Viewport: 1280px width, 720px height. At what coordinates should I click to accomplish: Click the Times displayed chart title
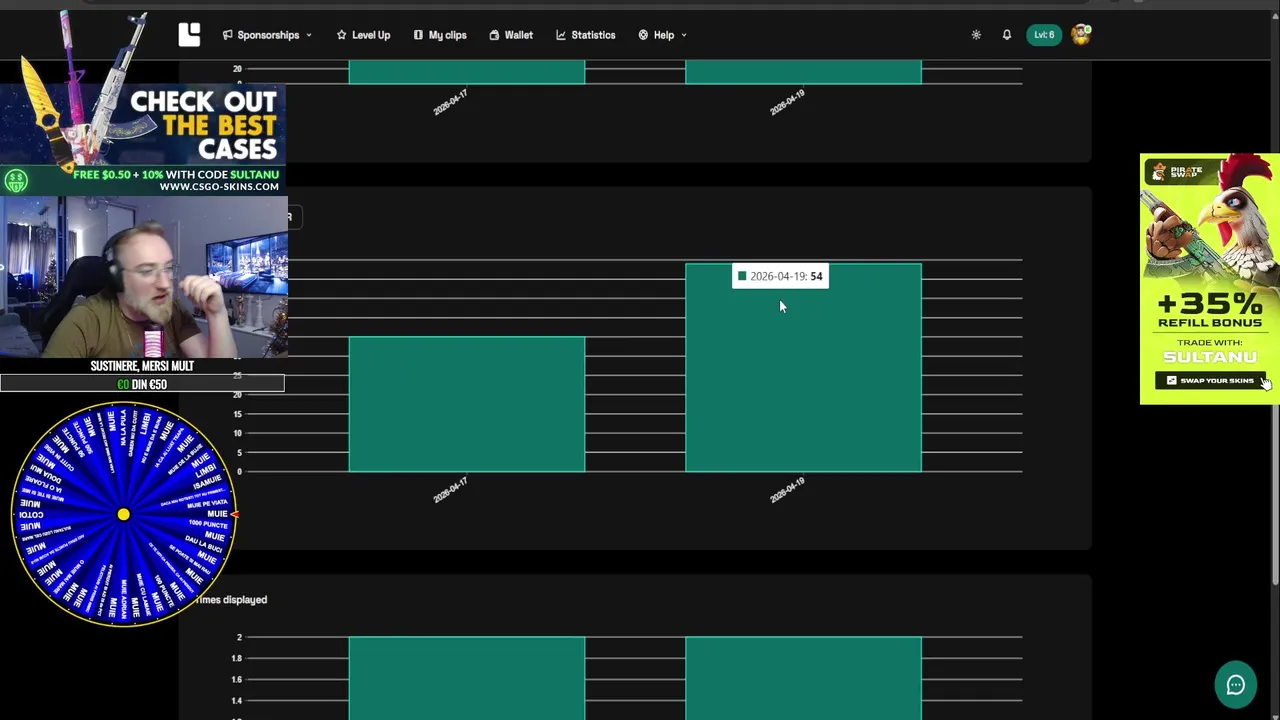click(231, 599)
